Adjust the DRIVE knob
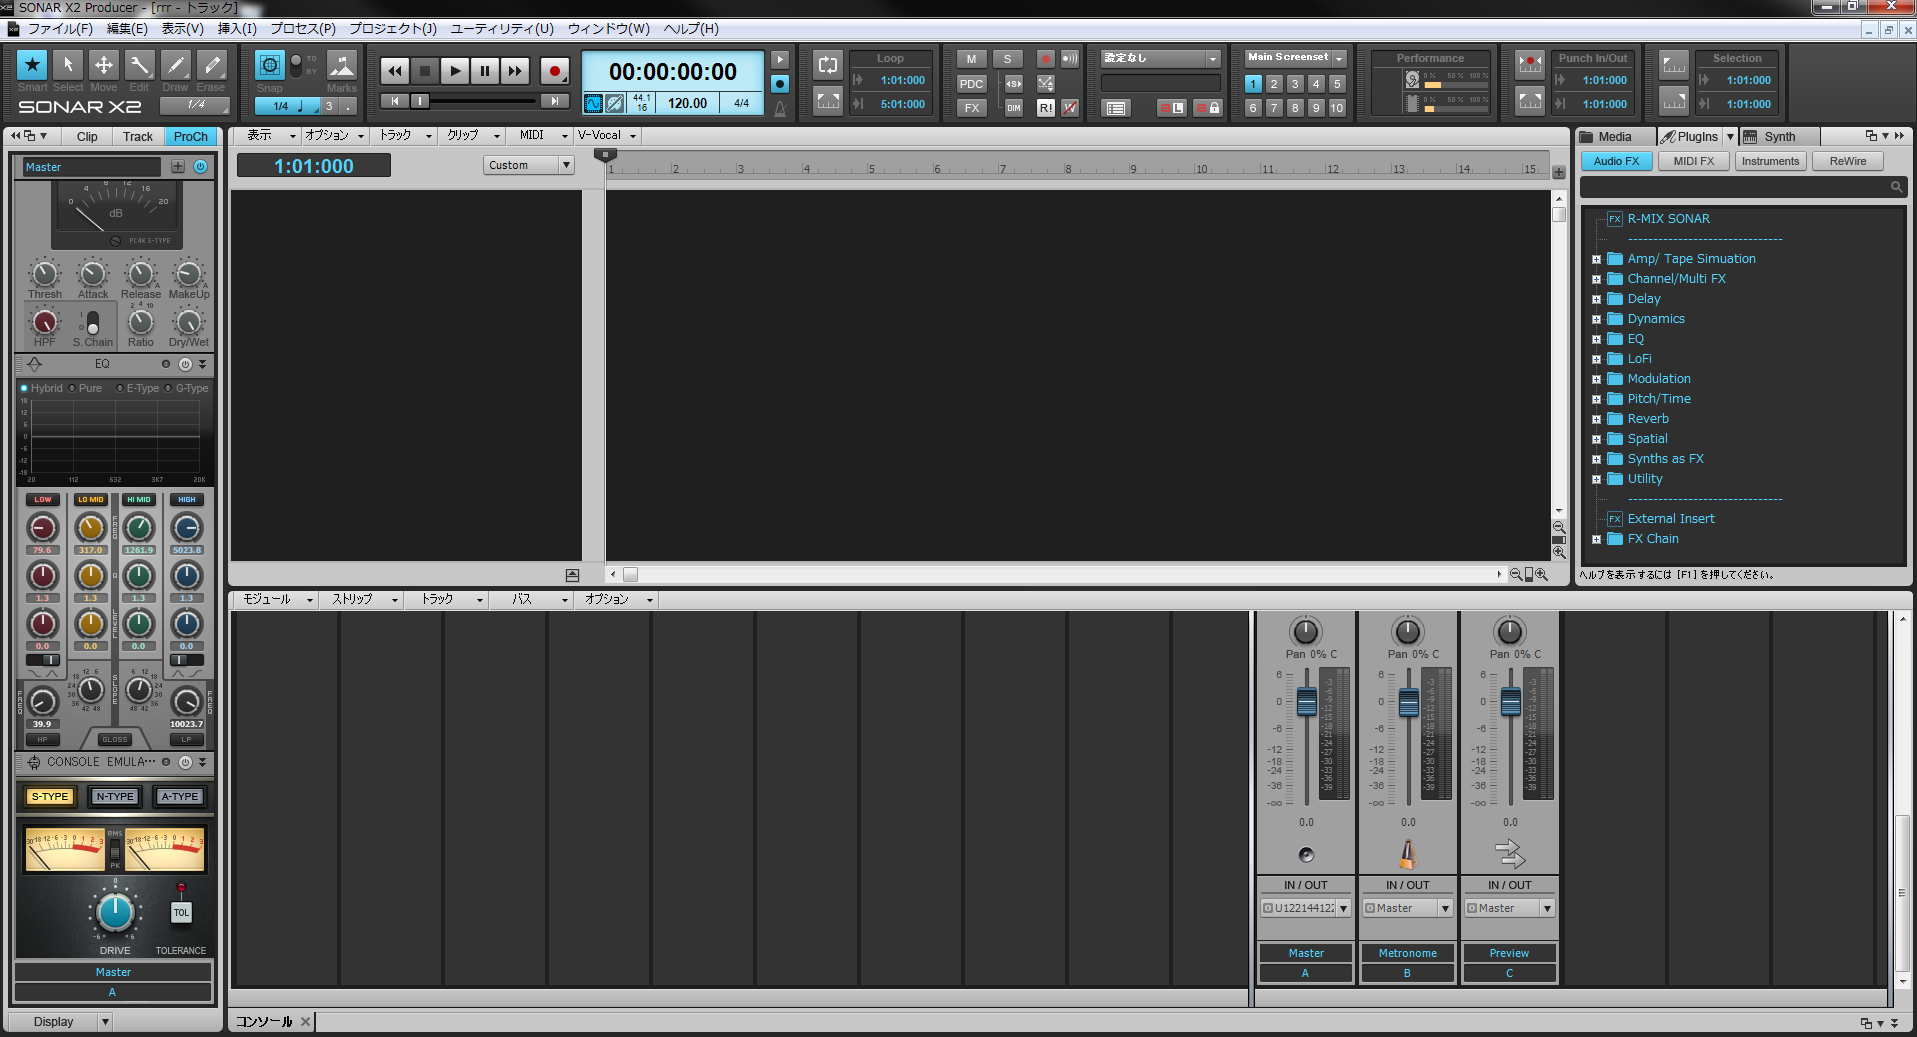The height and width of the screenshot is (1037, 1917). [115, 911]
